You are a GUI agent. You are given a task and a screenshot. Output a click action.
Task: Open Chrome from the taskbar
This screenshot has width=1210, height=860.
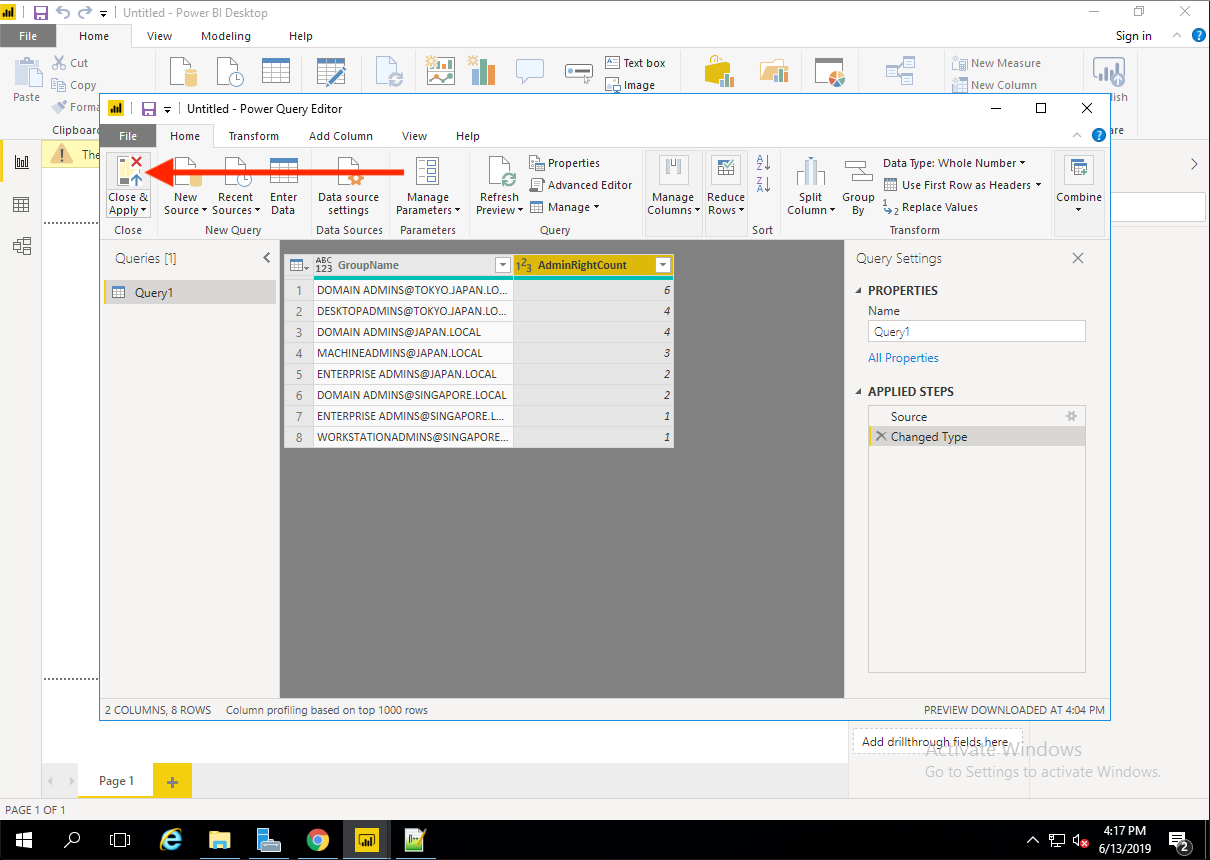(318, 840)
